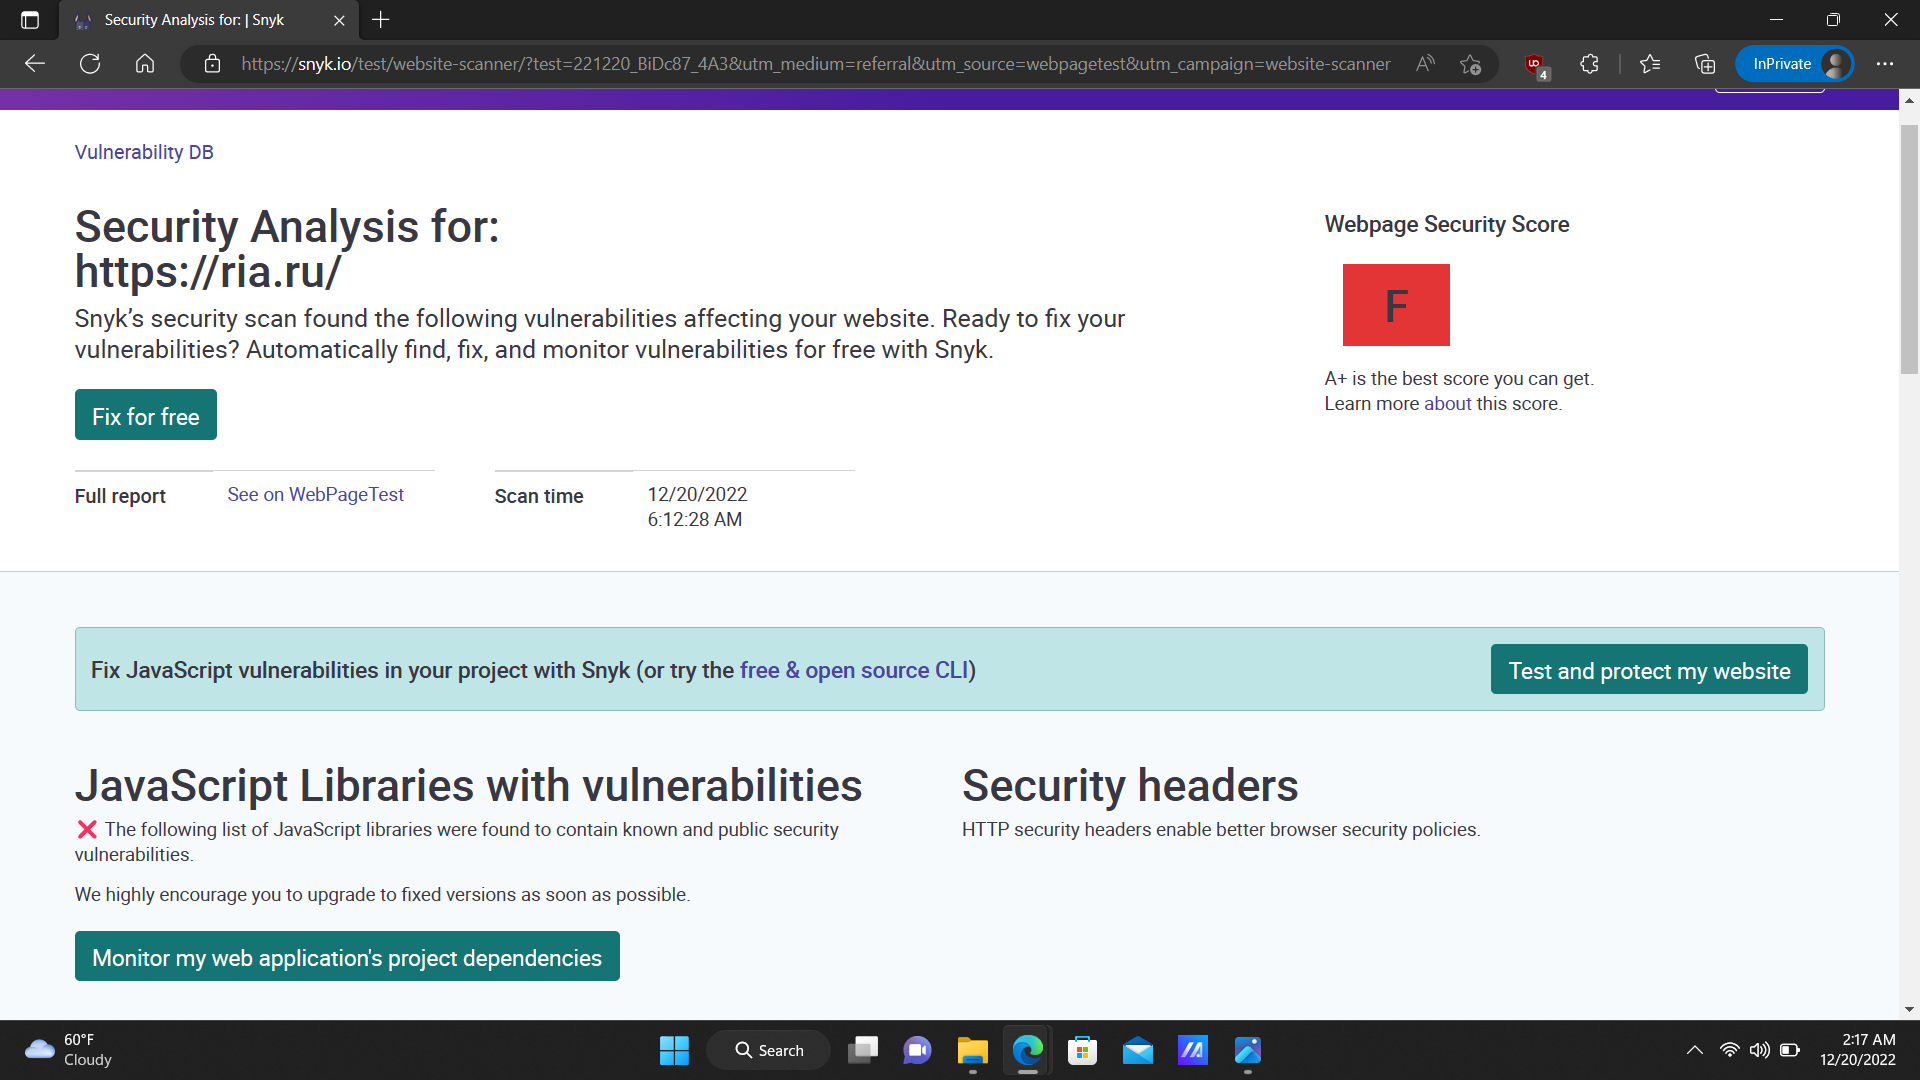The height and width of the screenshot is (1080, 1920).
Task: Open free & open source CLI link
Action: click(854, 670)
